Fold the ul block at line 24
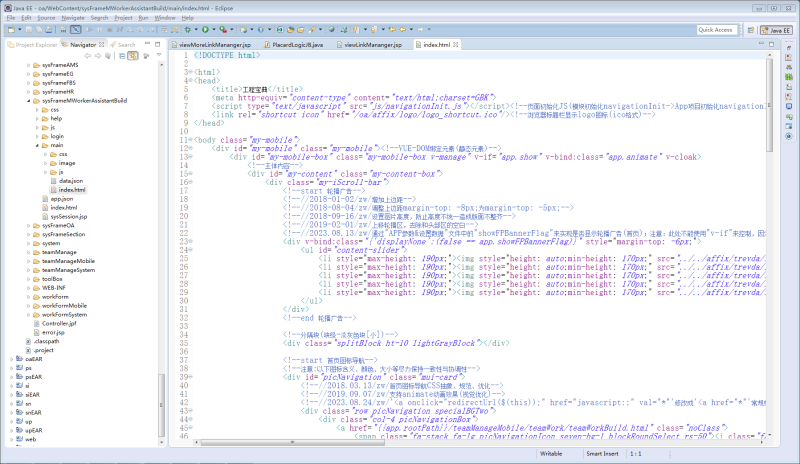Screen dimensions: 800x464 pos(191,250)
